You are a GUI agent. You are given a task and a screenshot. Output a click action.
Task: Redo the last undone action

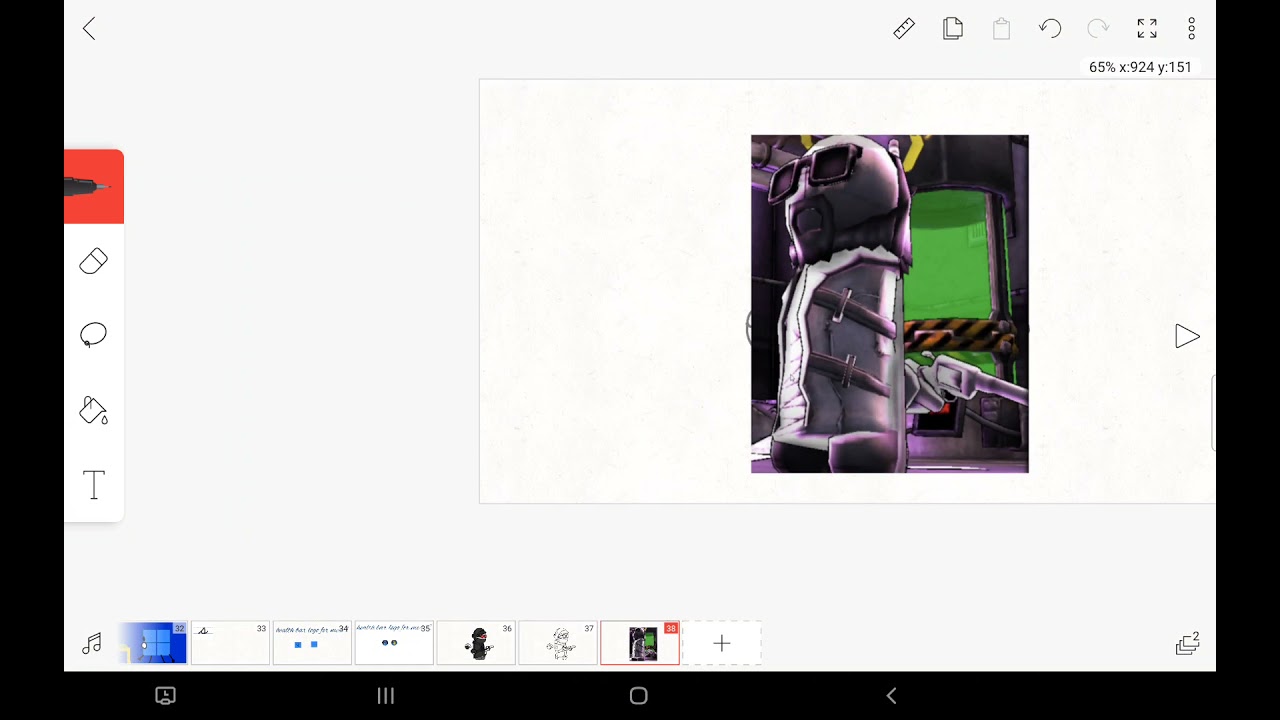(1098, 29)
